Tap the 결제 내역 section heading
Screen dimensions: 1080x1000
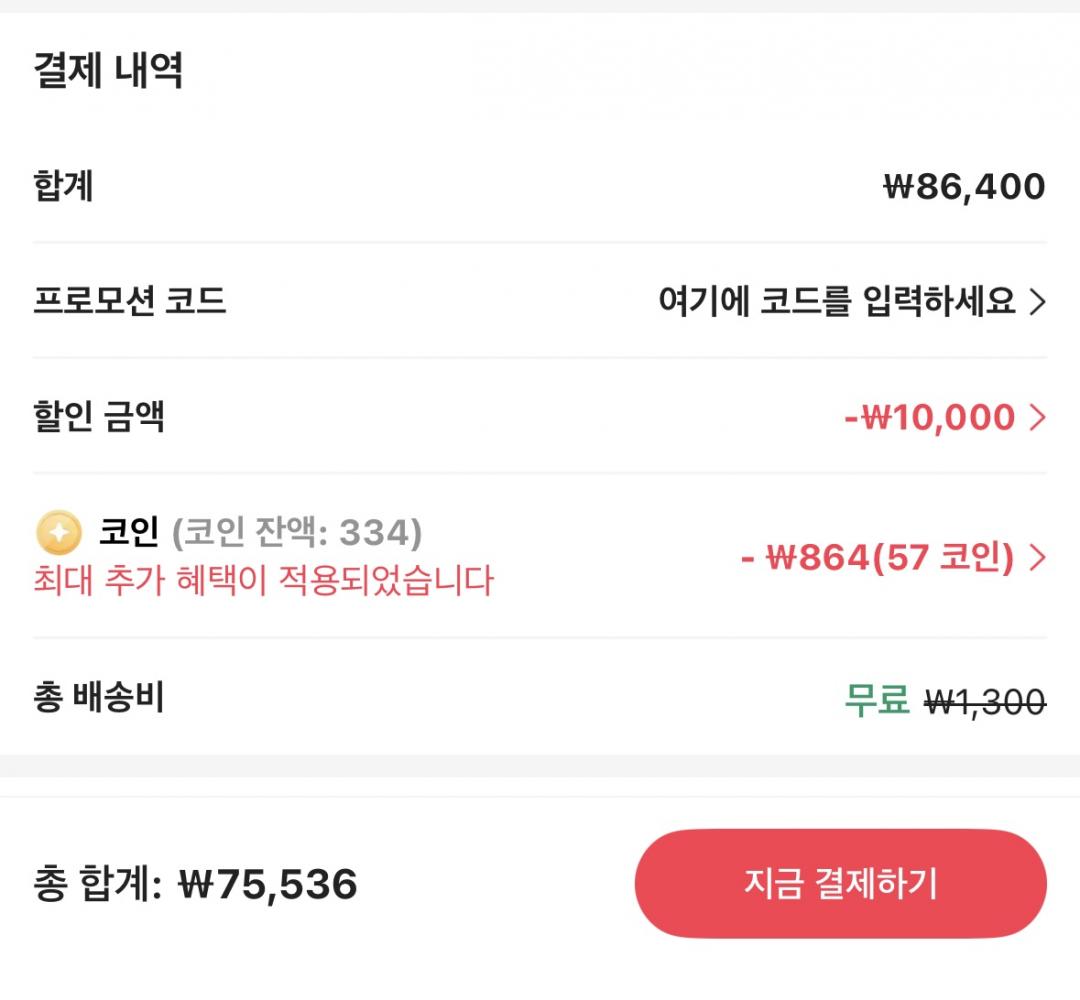tap(108, 71)
